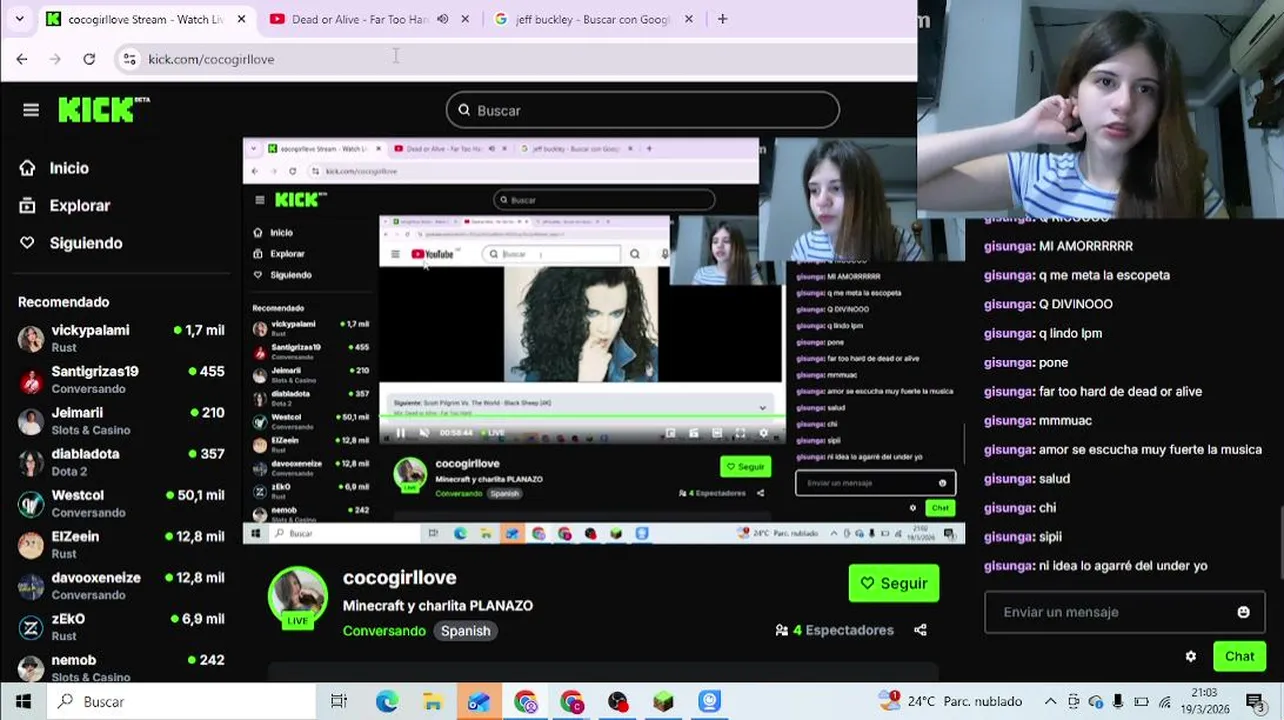
Task: Send the message with the green Chat button
Action: coord(1239,656)
